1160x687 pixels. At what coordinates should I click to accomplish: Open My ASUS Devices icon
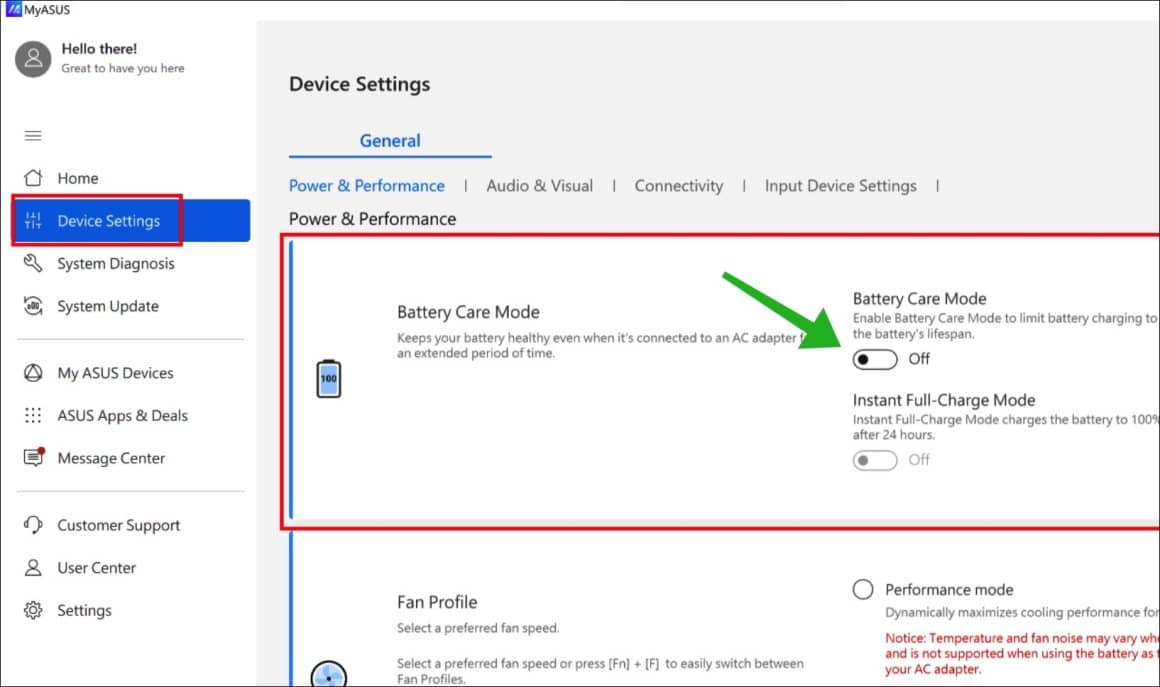point(33,373)
